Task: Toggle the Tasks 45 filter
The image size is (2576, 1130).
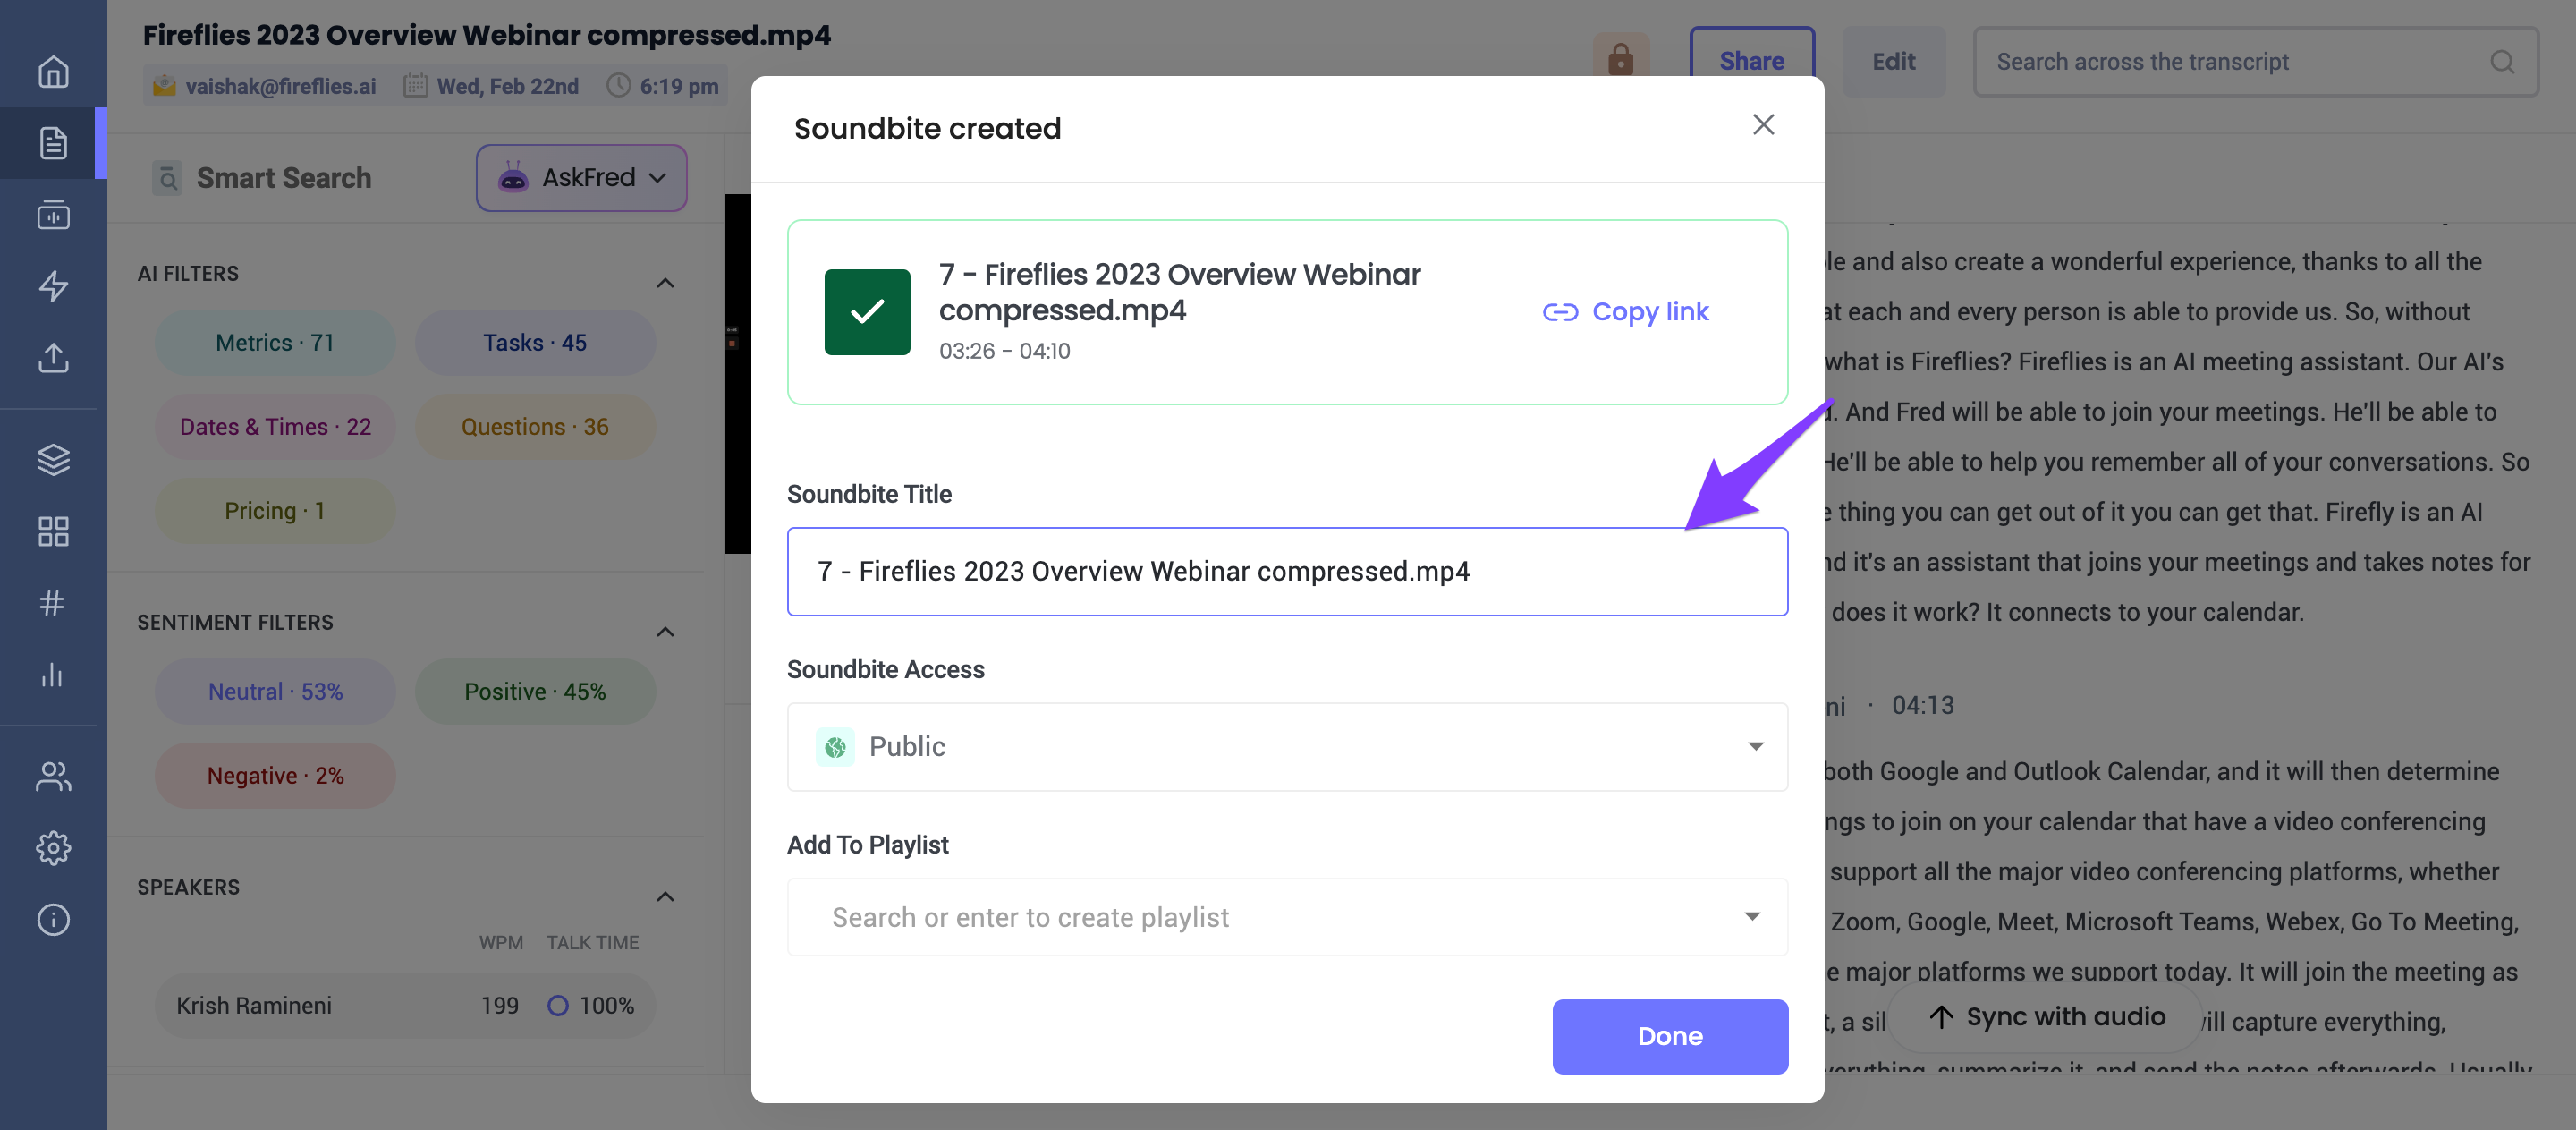Action: 535,343
